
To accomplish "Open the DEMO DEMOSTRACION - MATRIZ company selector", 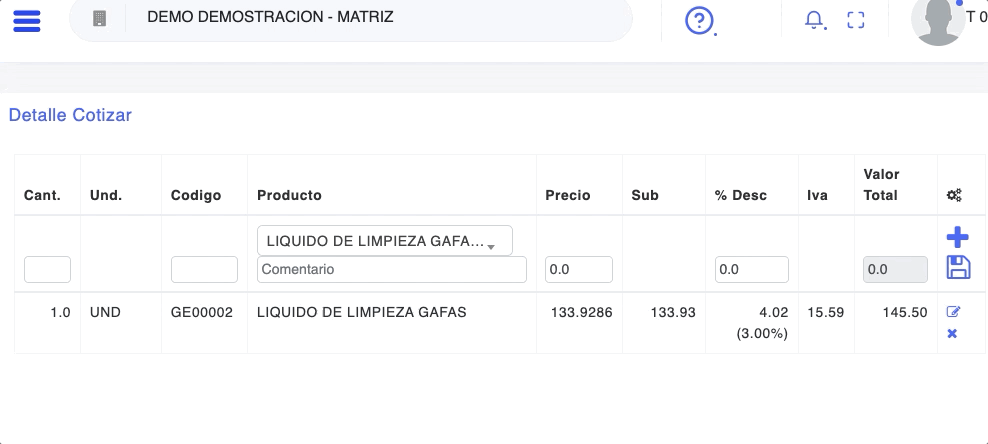I will tap(270, 17).
